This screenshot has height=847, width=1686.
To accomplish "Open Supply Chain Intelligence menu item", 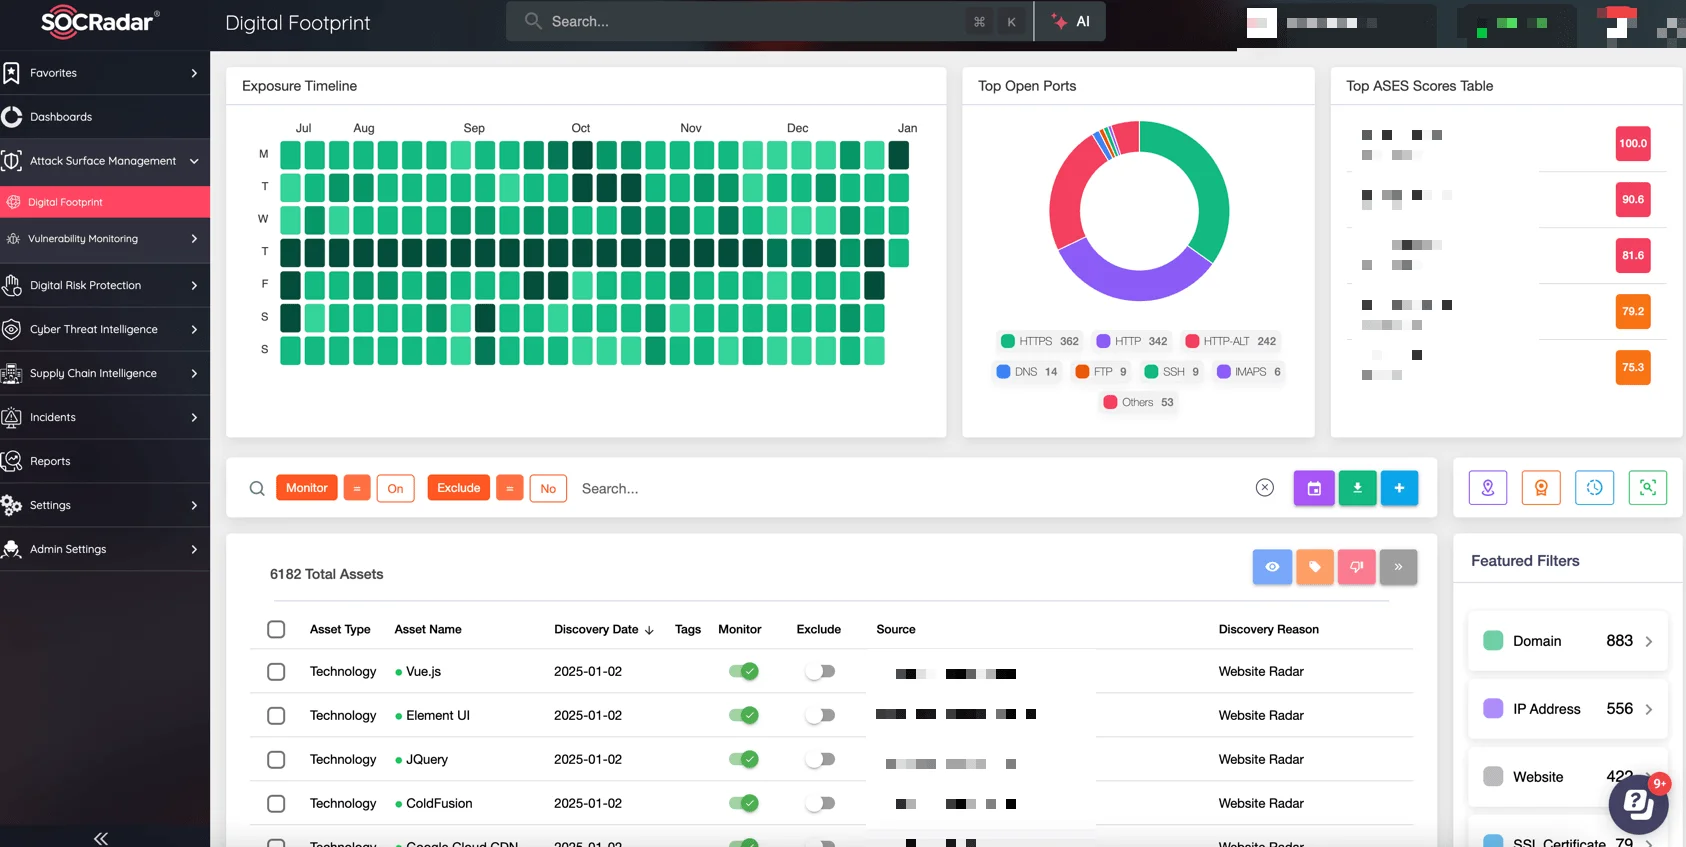I will click(x=105, y=373).
